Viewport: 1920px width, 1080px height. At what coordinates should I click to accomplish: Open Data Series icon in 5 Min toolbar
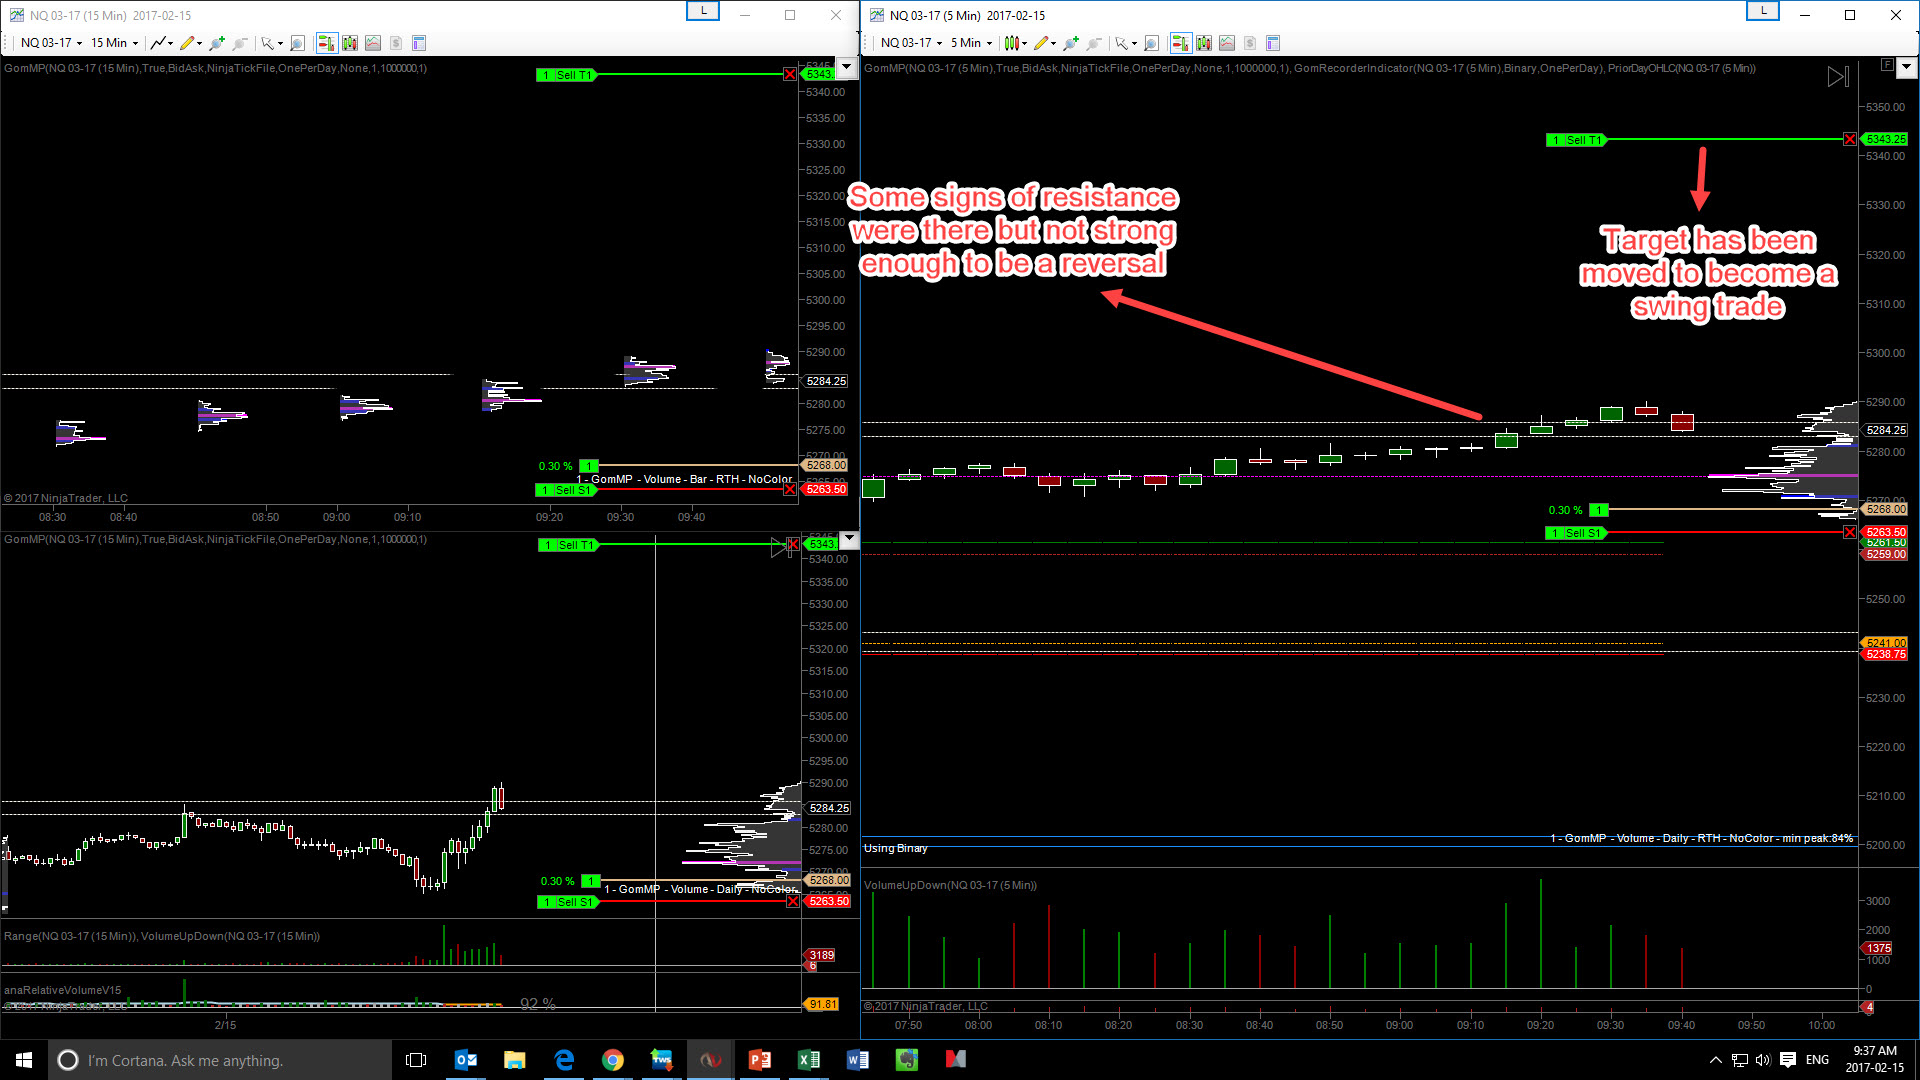[1203, 43]
